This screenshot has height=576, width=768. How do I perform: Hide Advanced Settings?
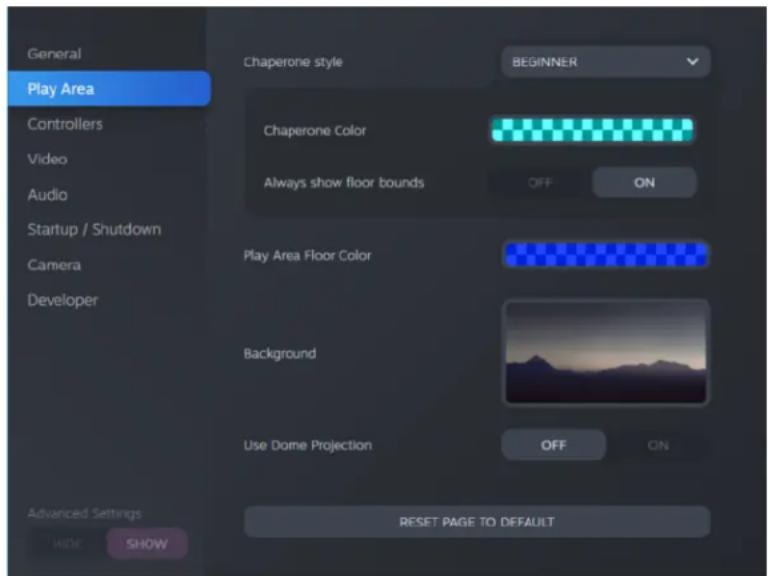pos(67,544)
